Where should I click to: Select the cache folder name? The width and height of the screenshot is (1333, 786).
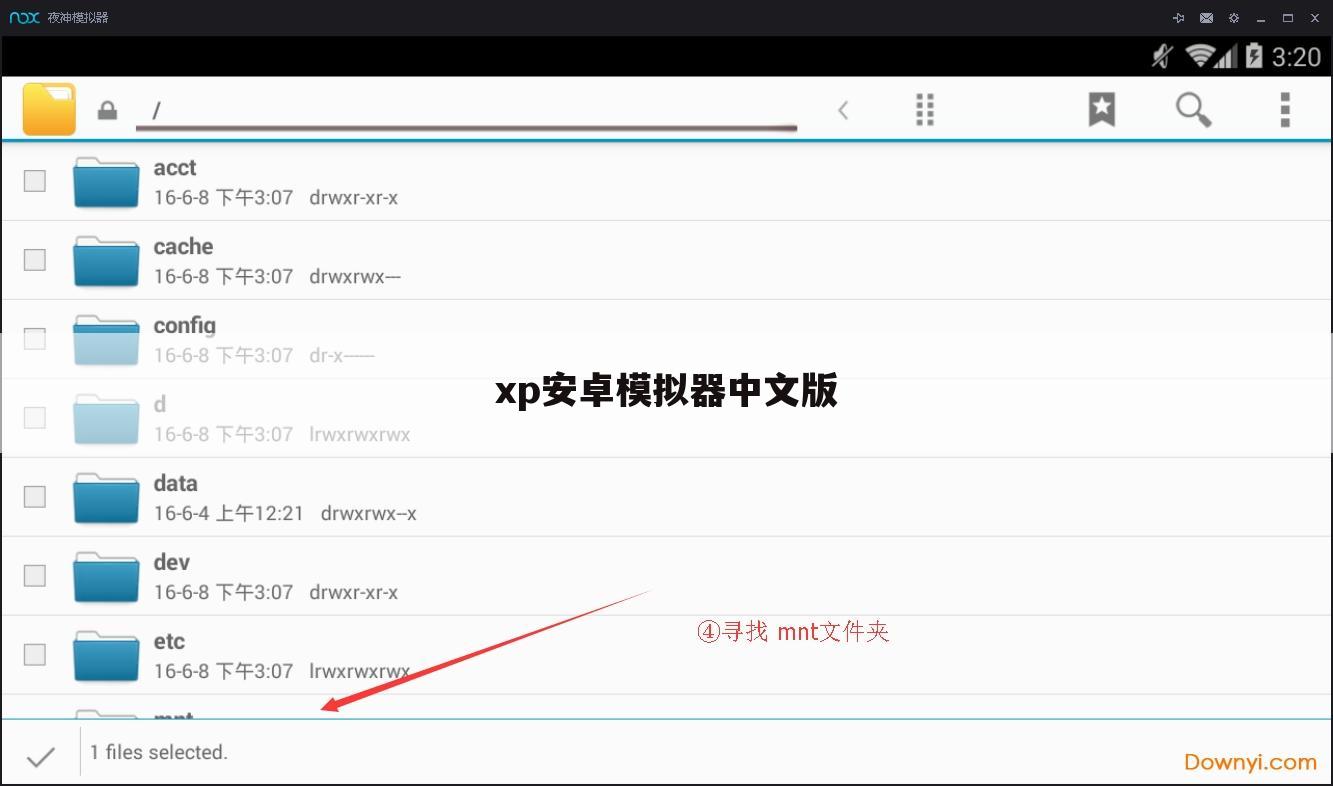click(183, 247)
